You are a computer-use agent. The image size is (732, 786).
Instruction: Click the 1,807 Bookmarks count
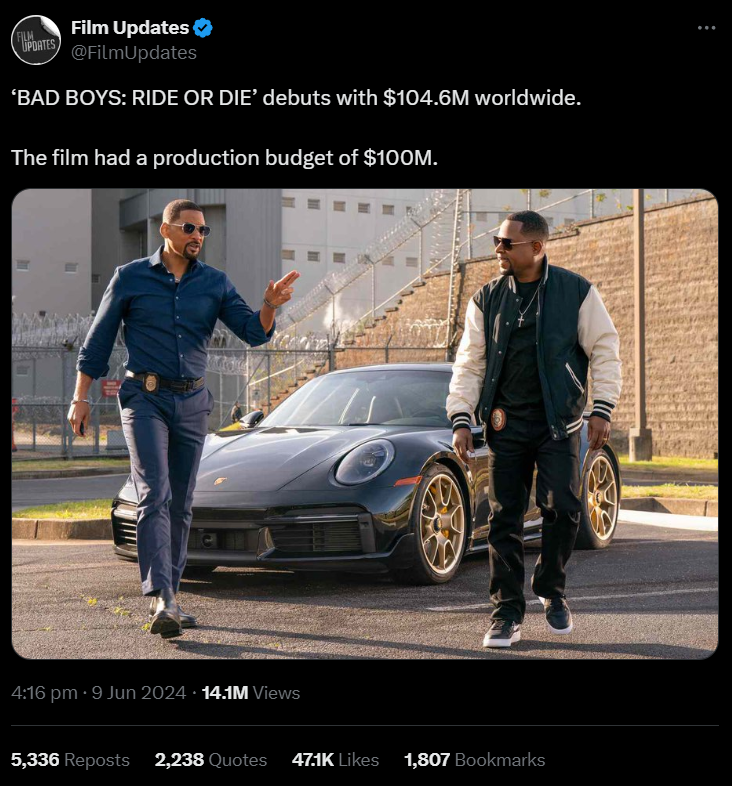(474, 760)
